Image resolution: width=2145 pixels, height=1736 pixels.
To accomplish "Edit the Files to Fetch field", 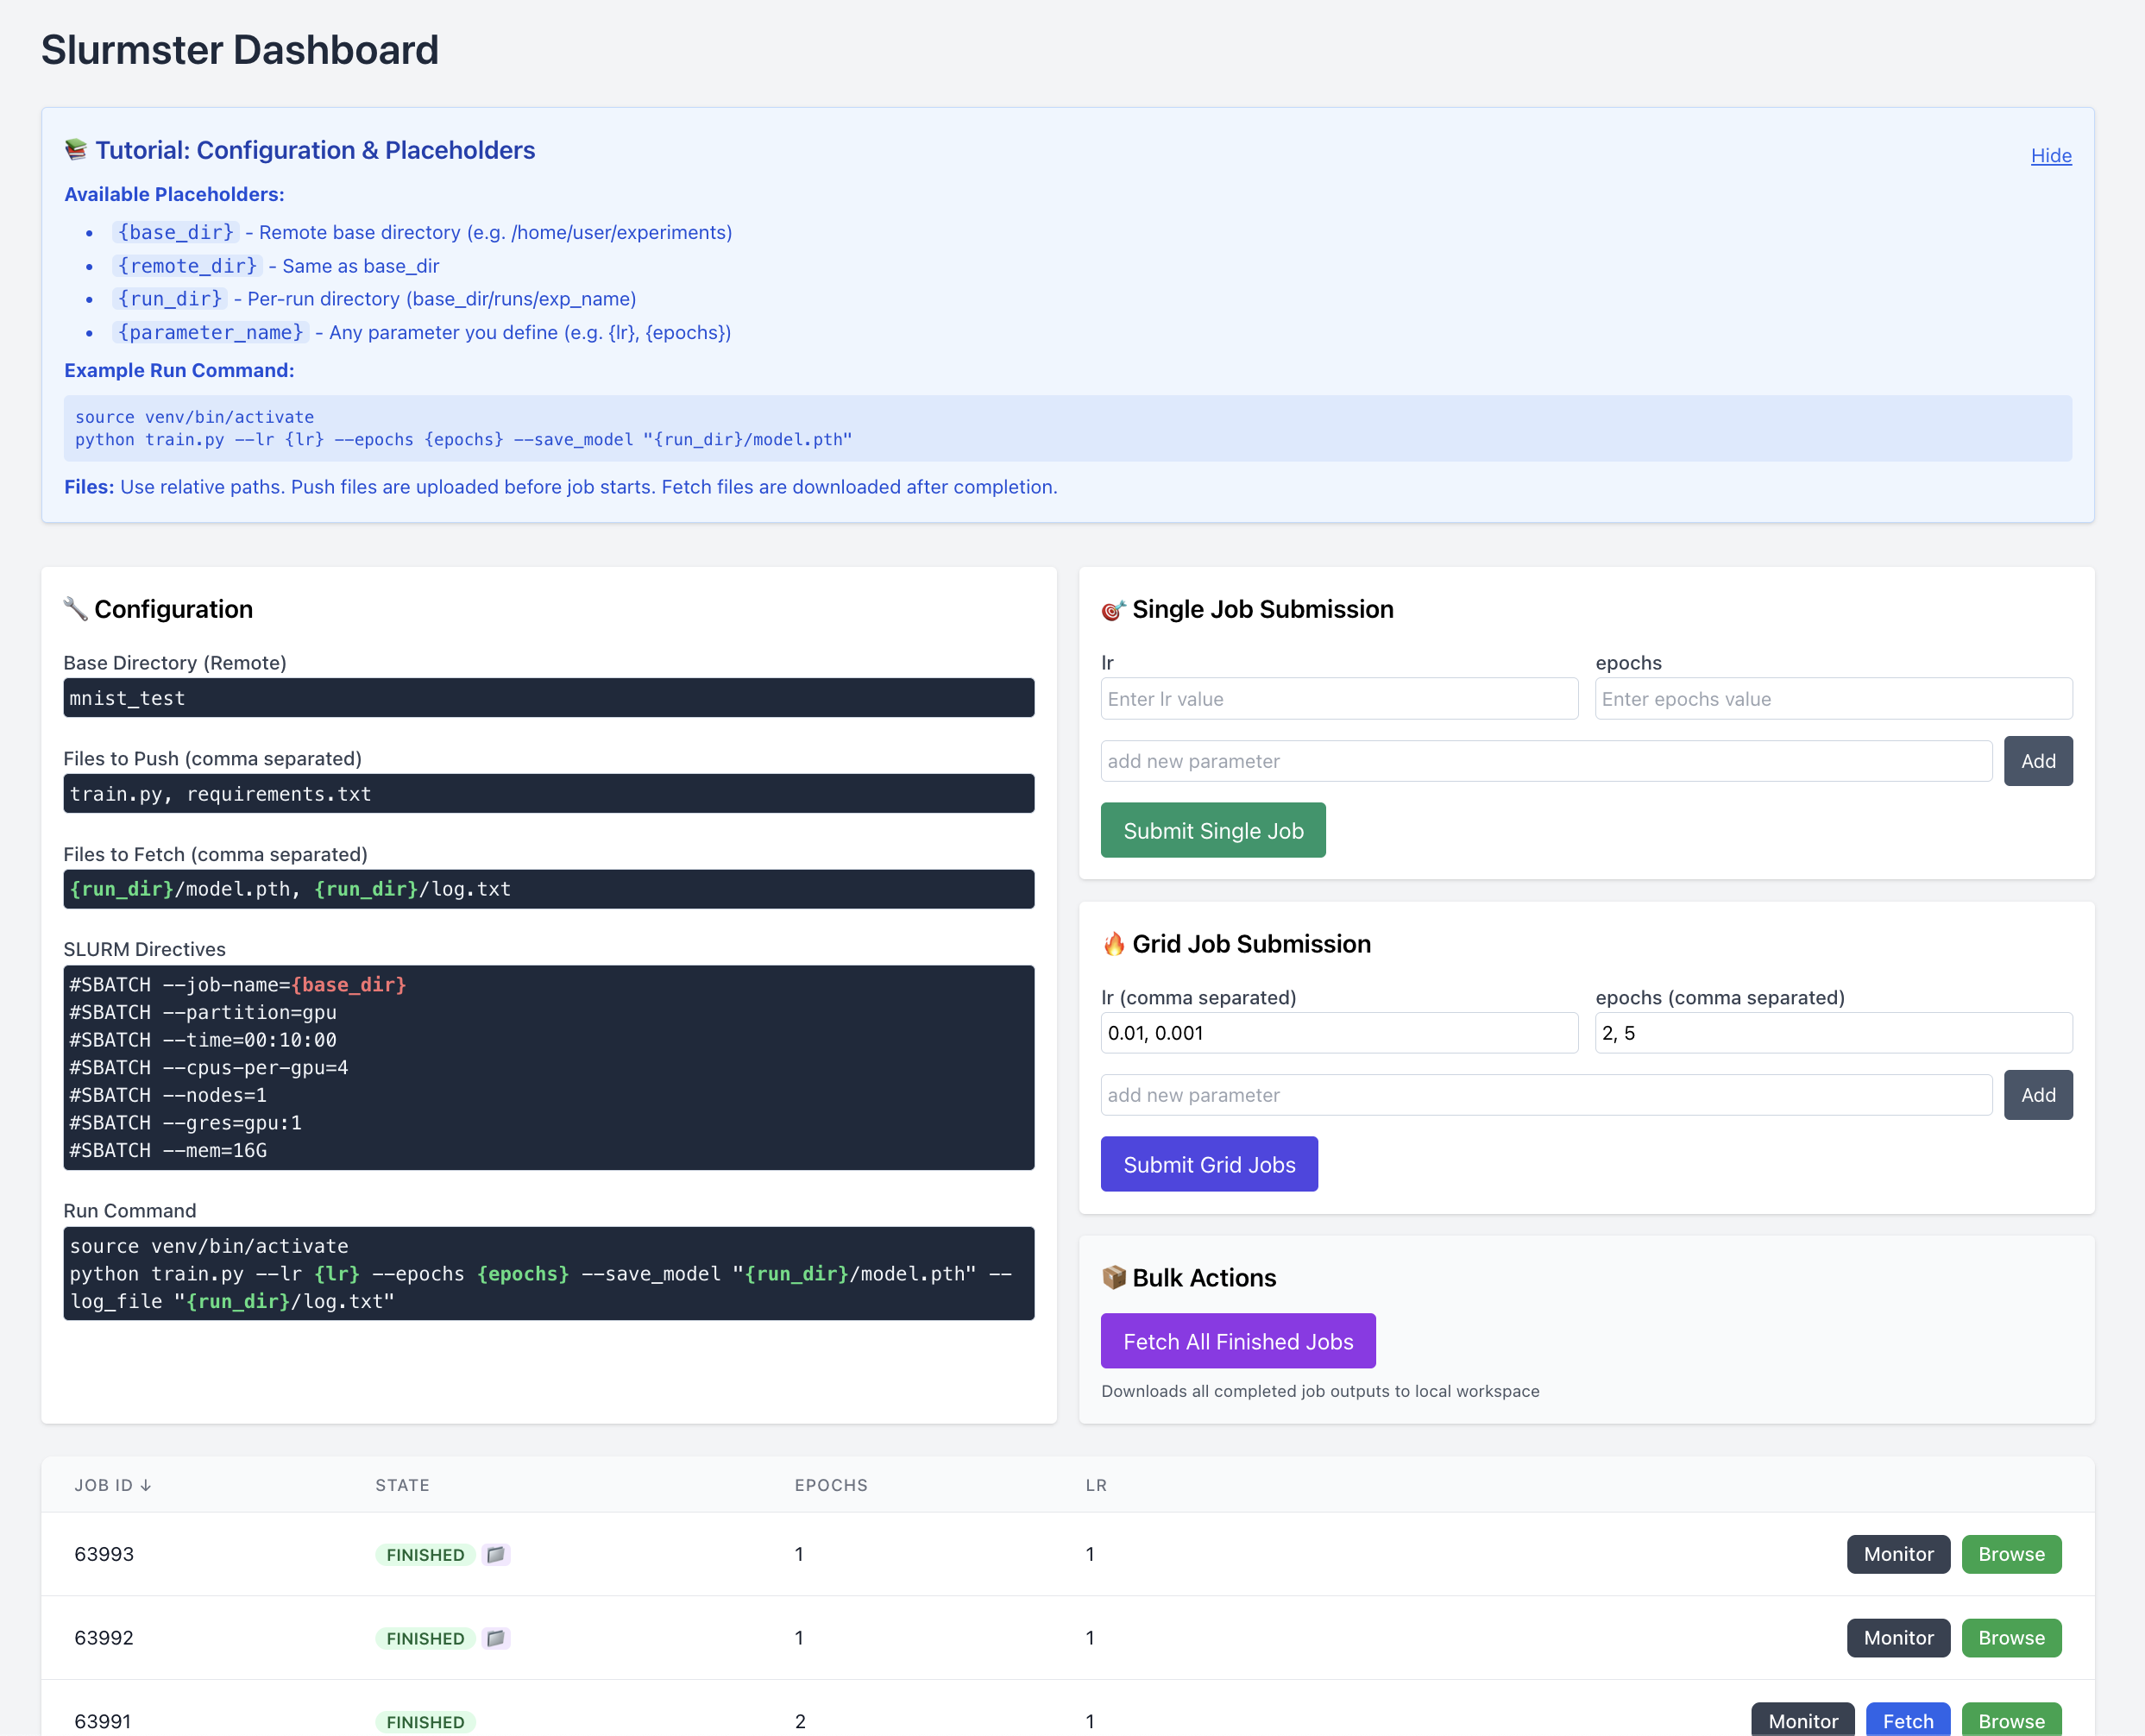I will point(549,889).
